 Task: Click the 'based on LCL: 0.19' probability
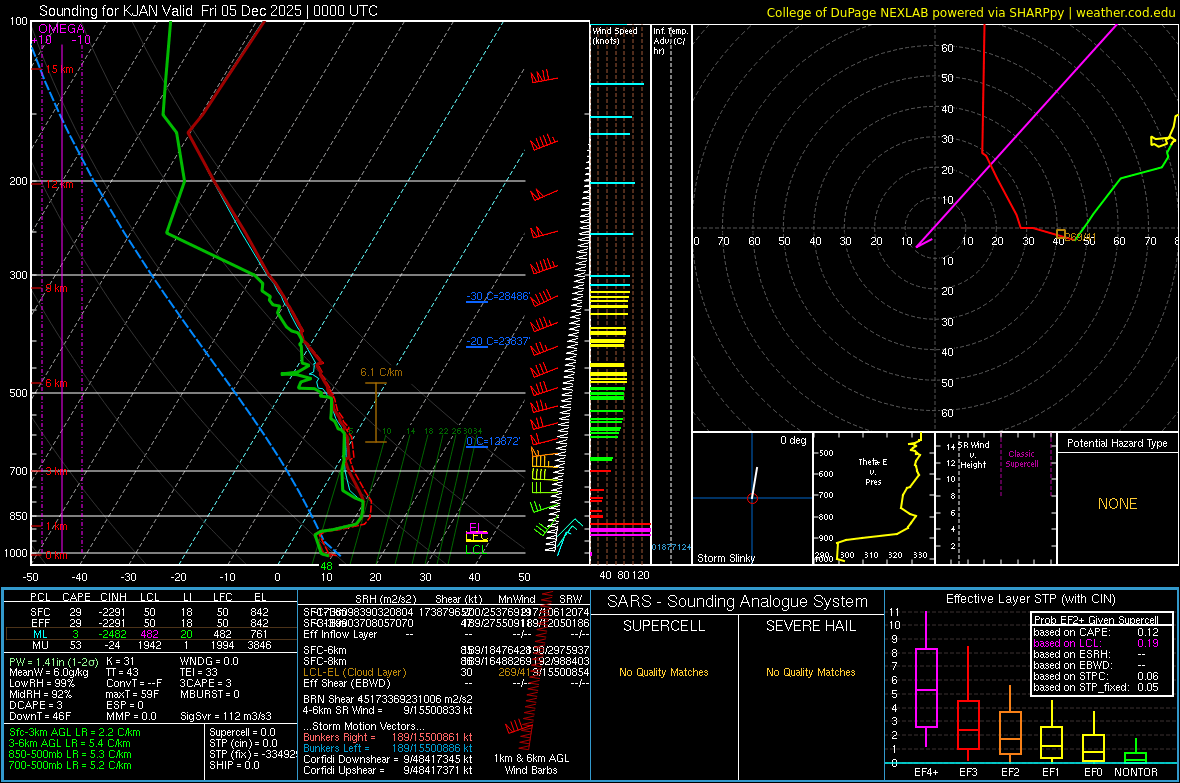click(1096, 643)
